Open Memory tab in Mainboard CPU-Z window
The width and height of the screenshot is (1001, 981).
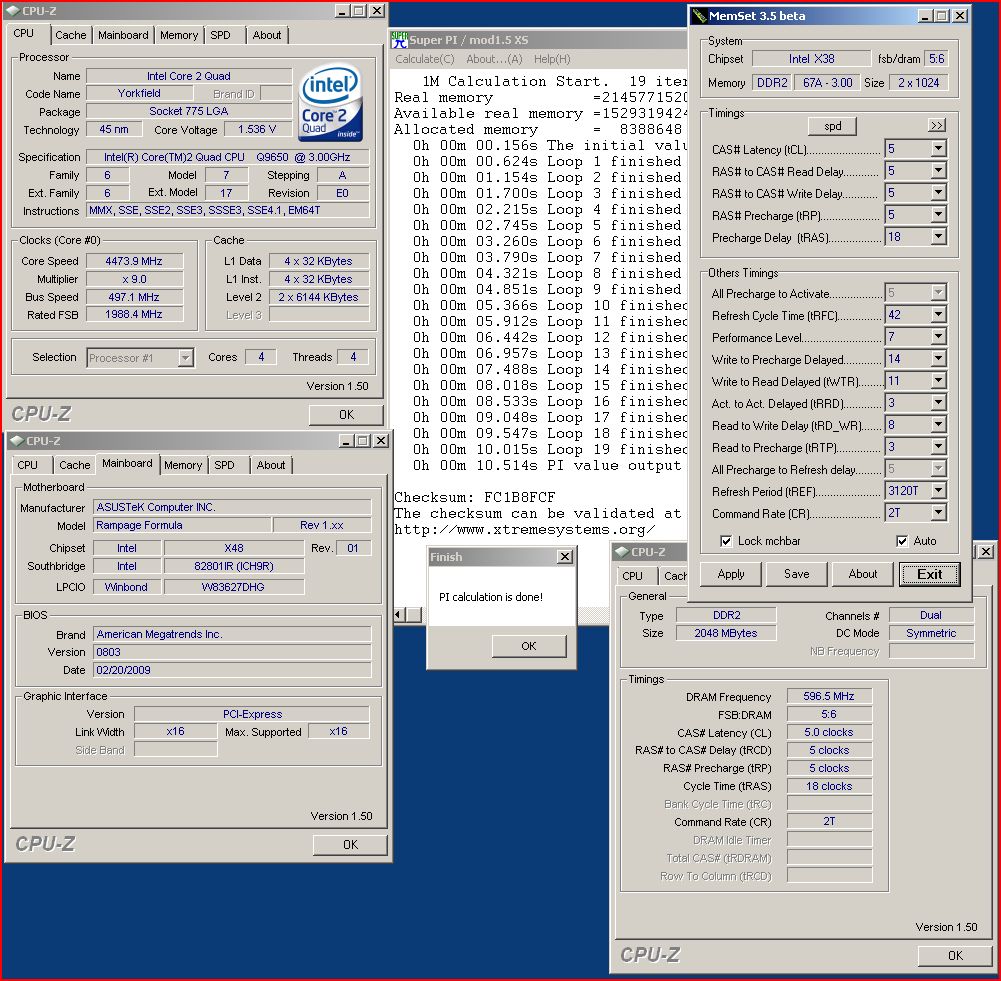183,465
